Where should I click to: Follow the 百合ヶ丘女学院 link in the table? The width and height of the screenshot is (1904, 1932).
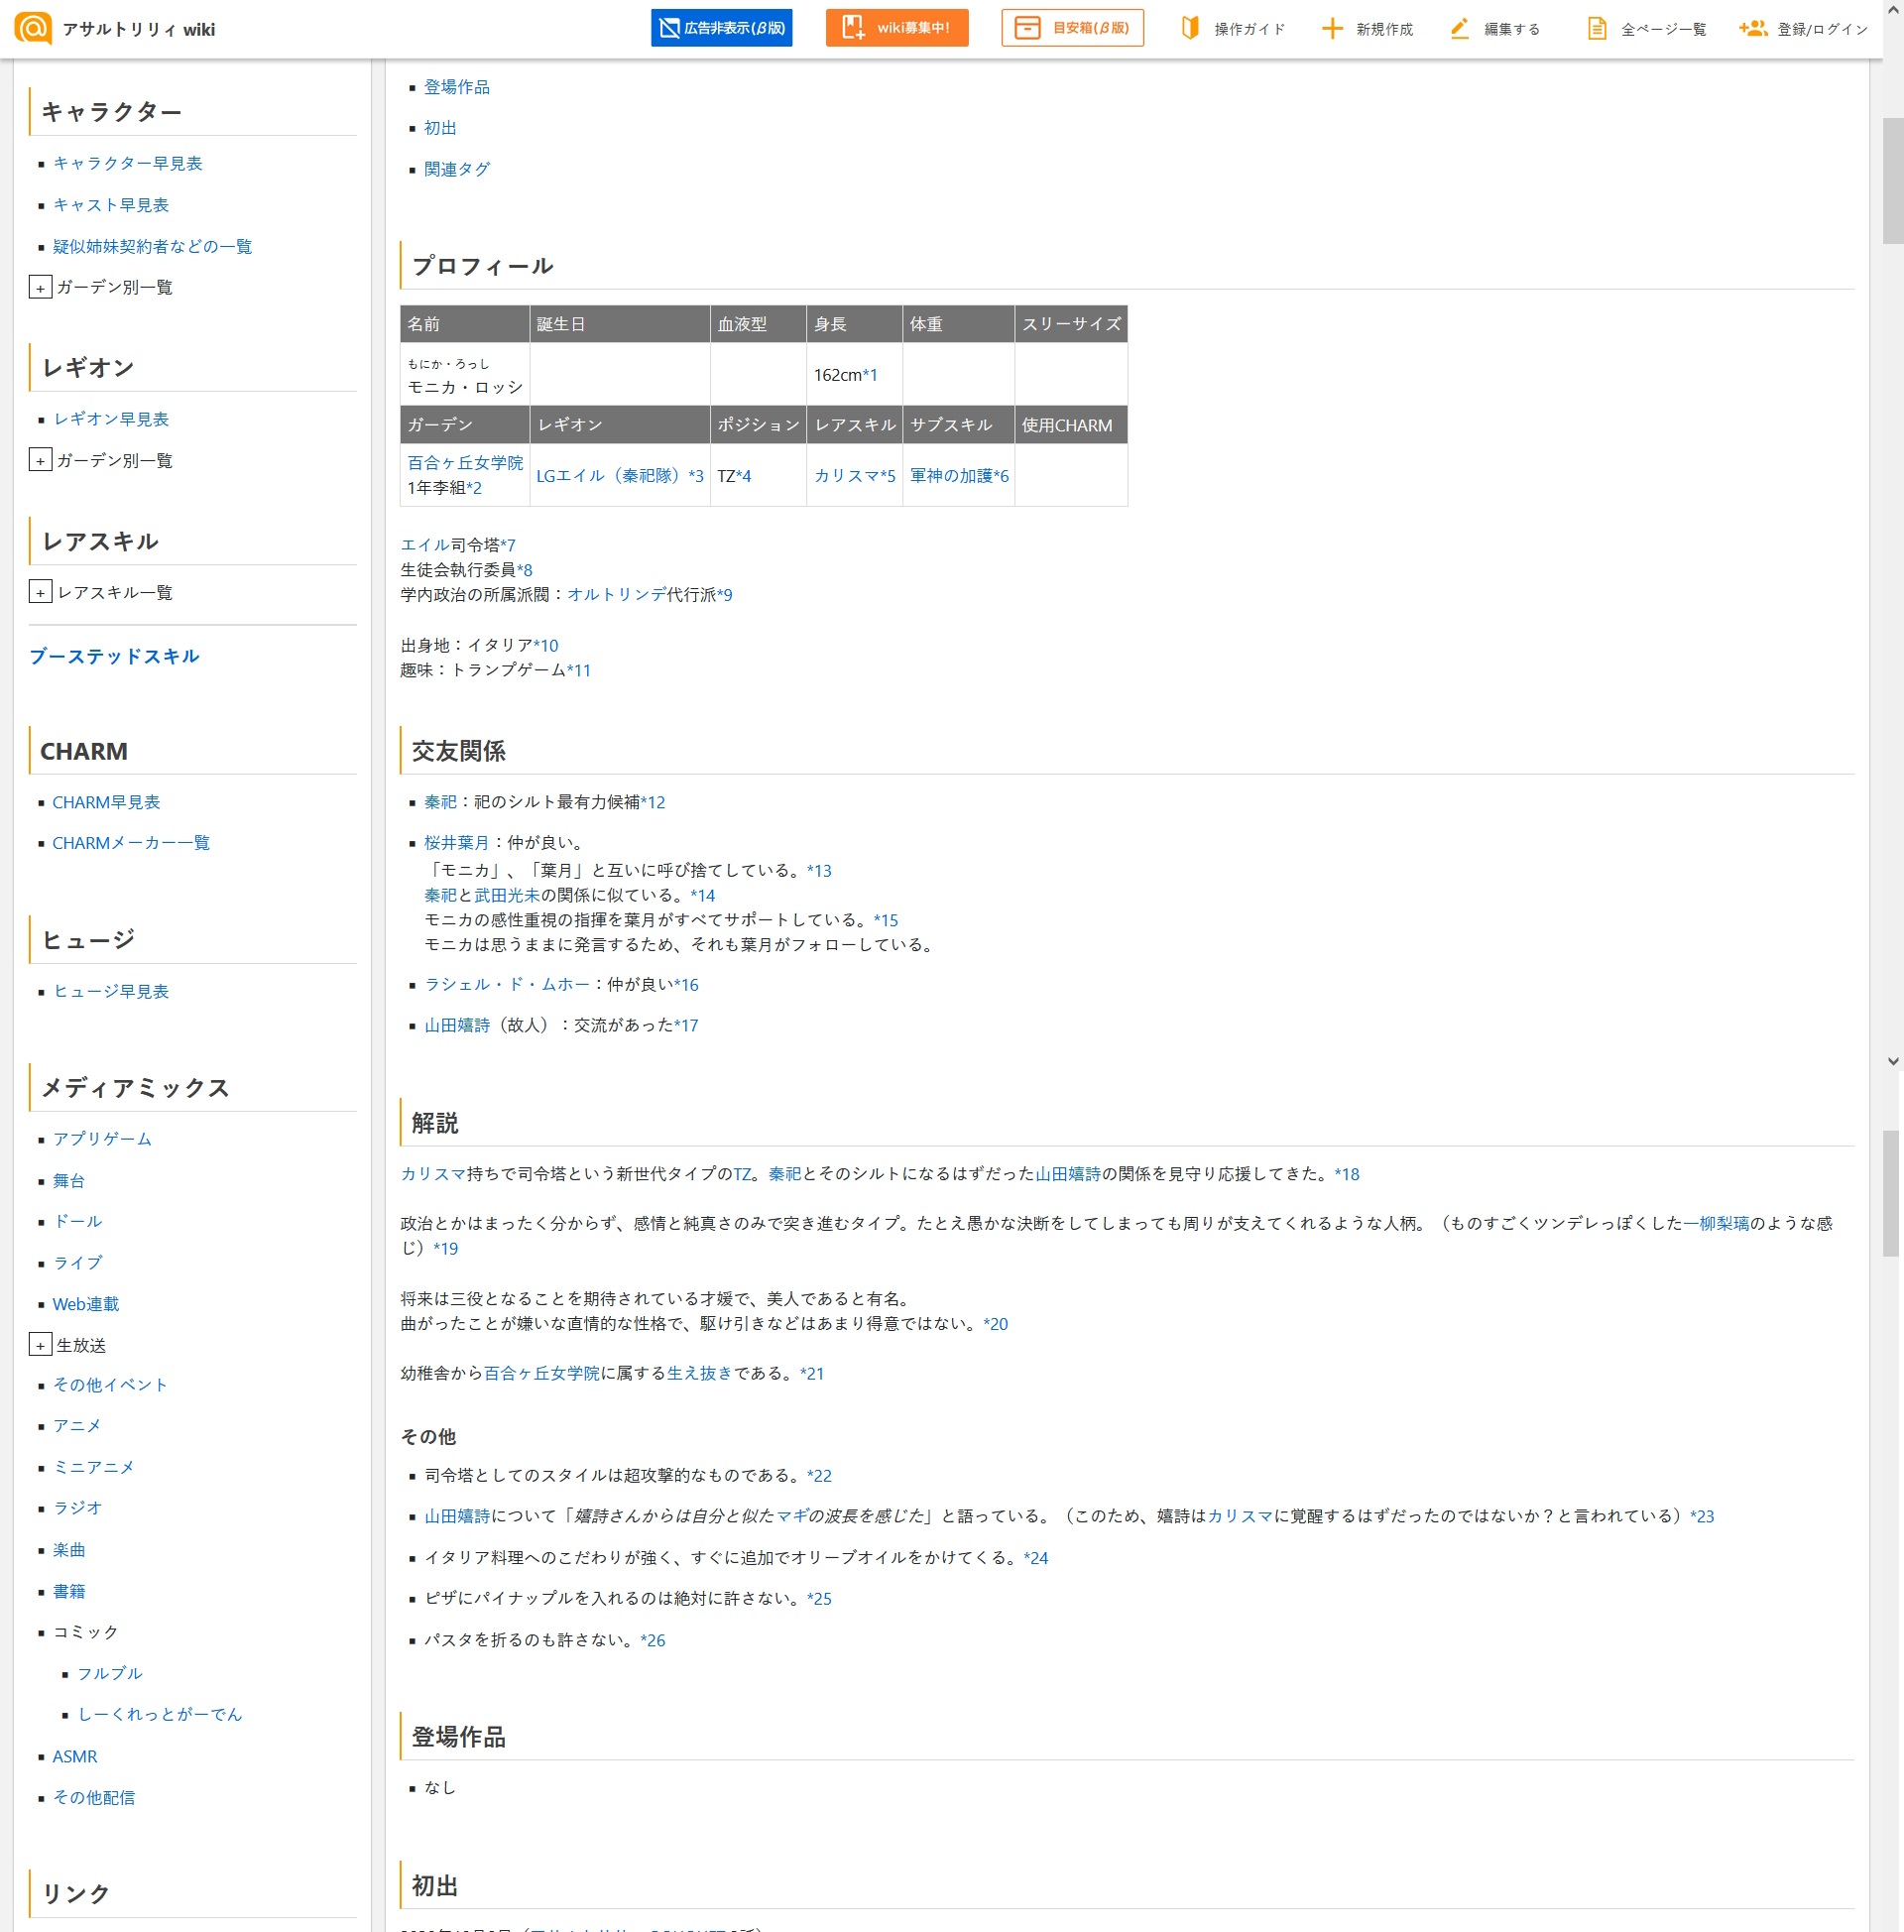coord(465,463)
